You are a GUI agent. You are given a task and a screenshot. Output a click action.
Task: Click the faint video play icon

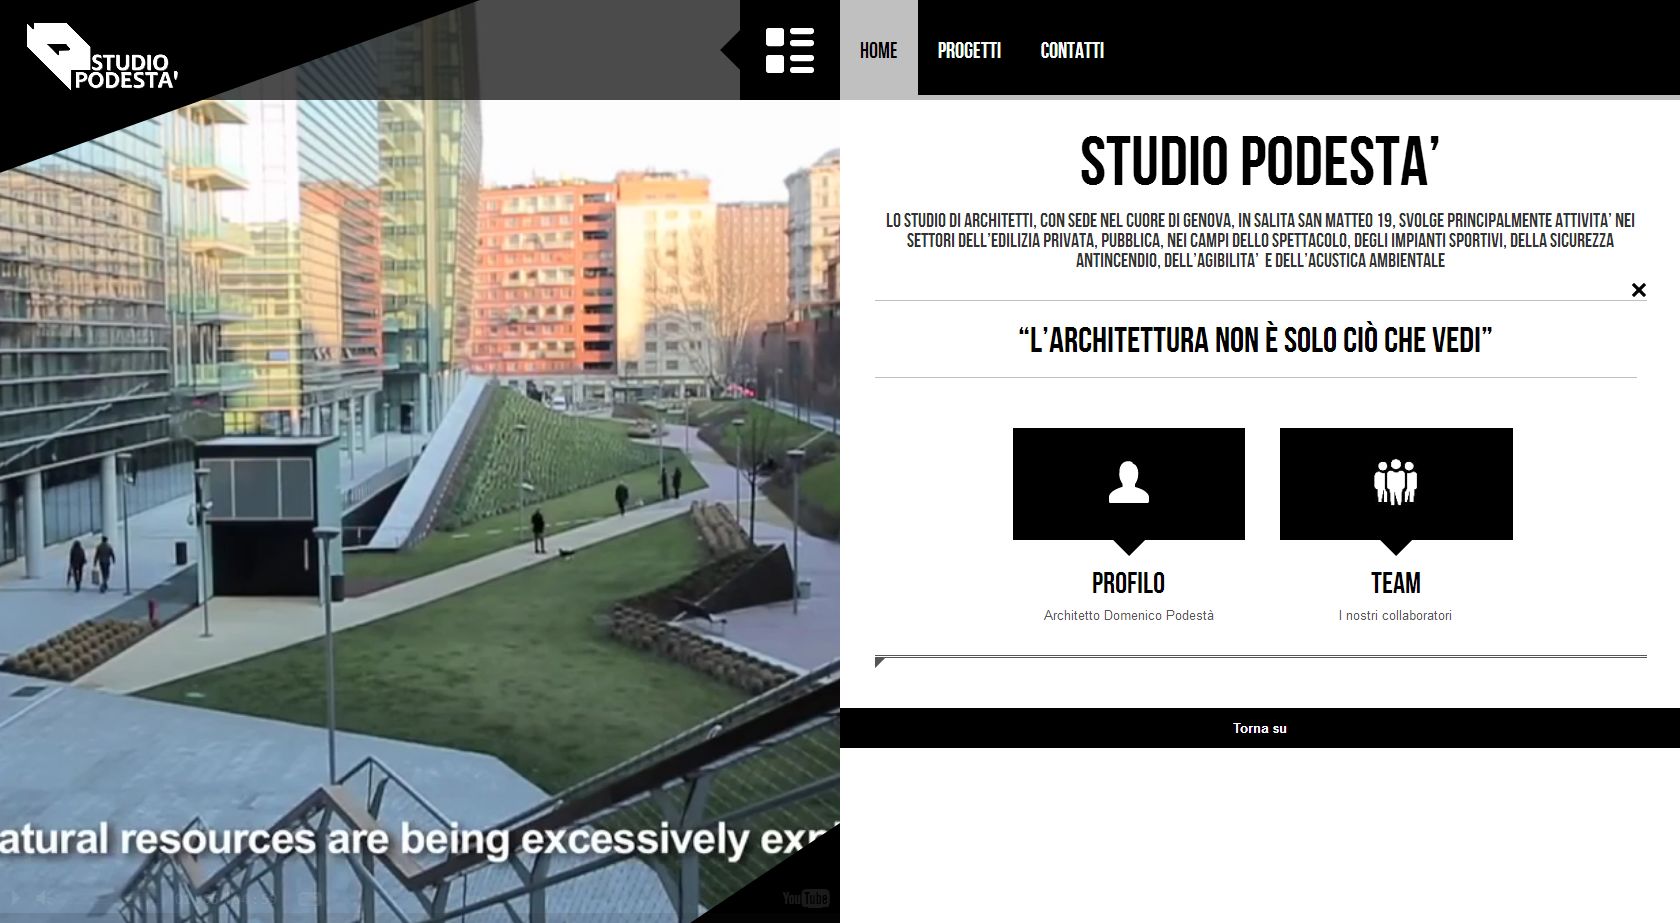pos(14,898)
